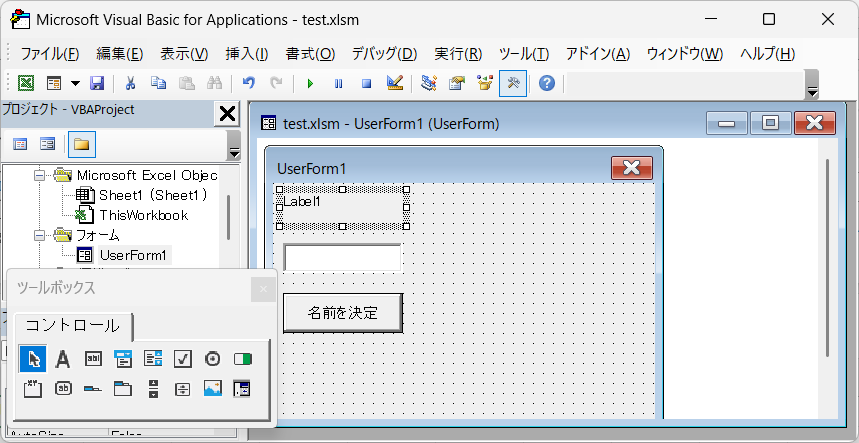
Task: Click the Break pause icon
Action: pos(339,84)
